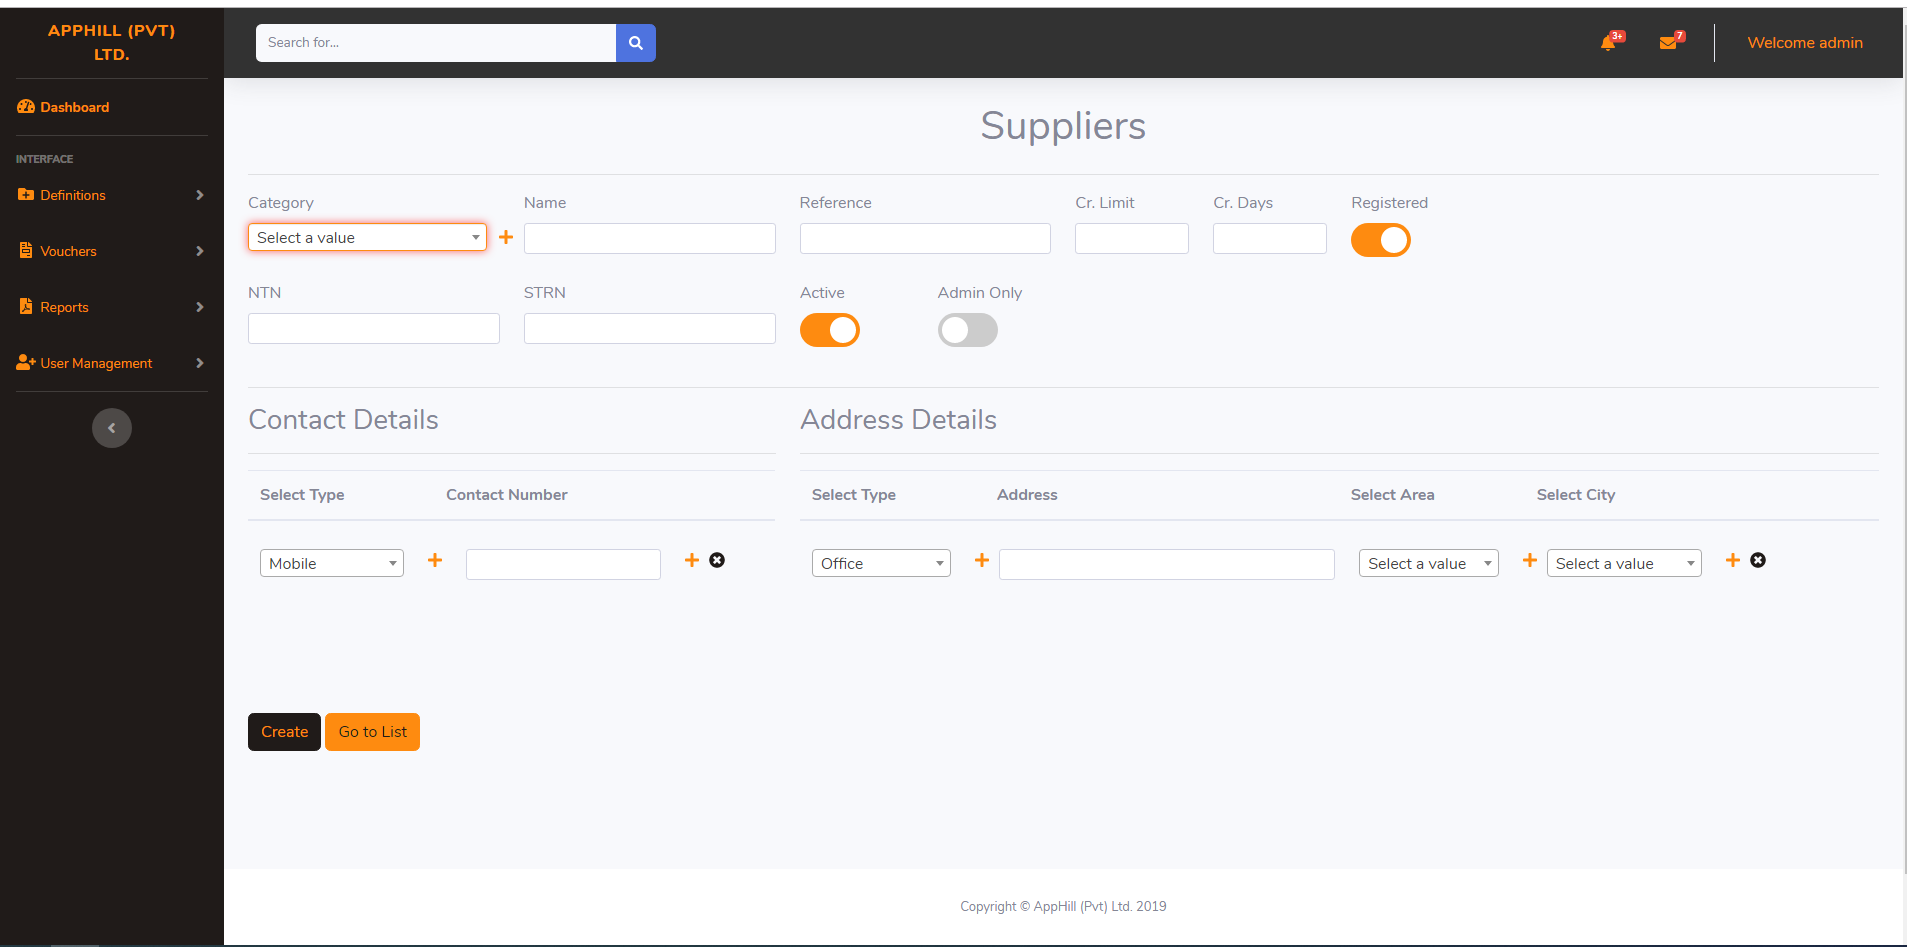Add new city via plus icon
Viewport: 1907px width, 947px height.
click(x=1733, y=560)
